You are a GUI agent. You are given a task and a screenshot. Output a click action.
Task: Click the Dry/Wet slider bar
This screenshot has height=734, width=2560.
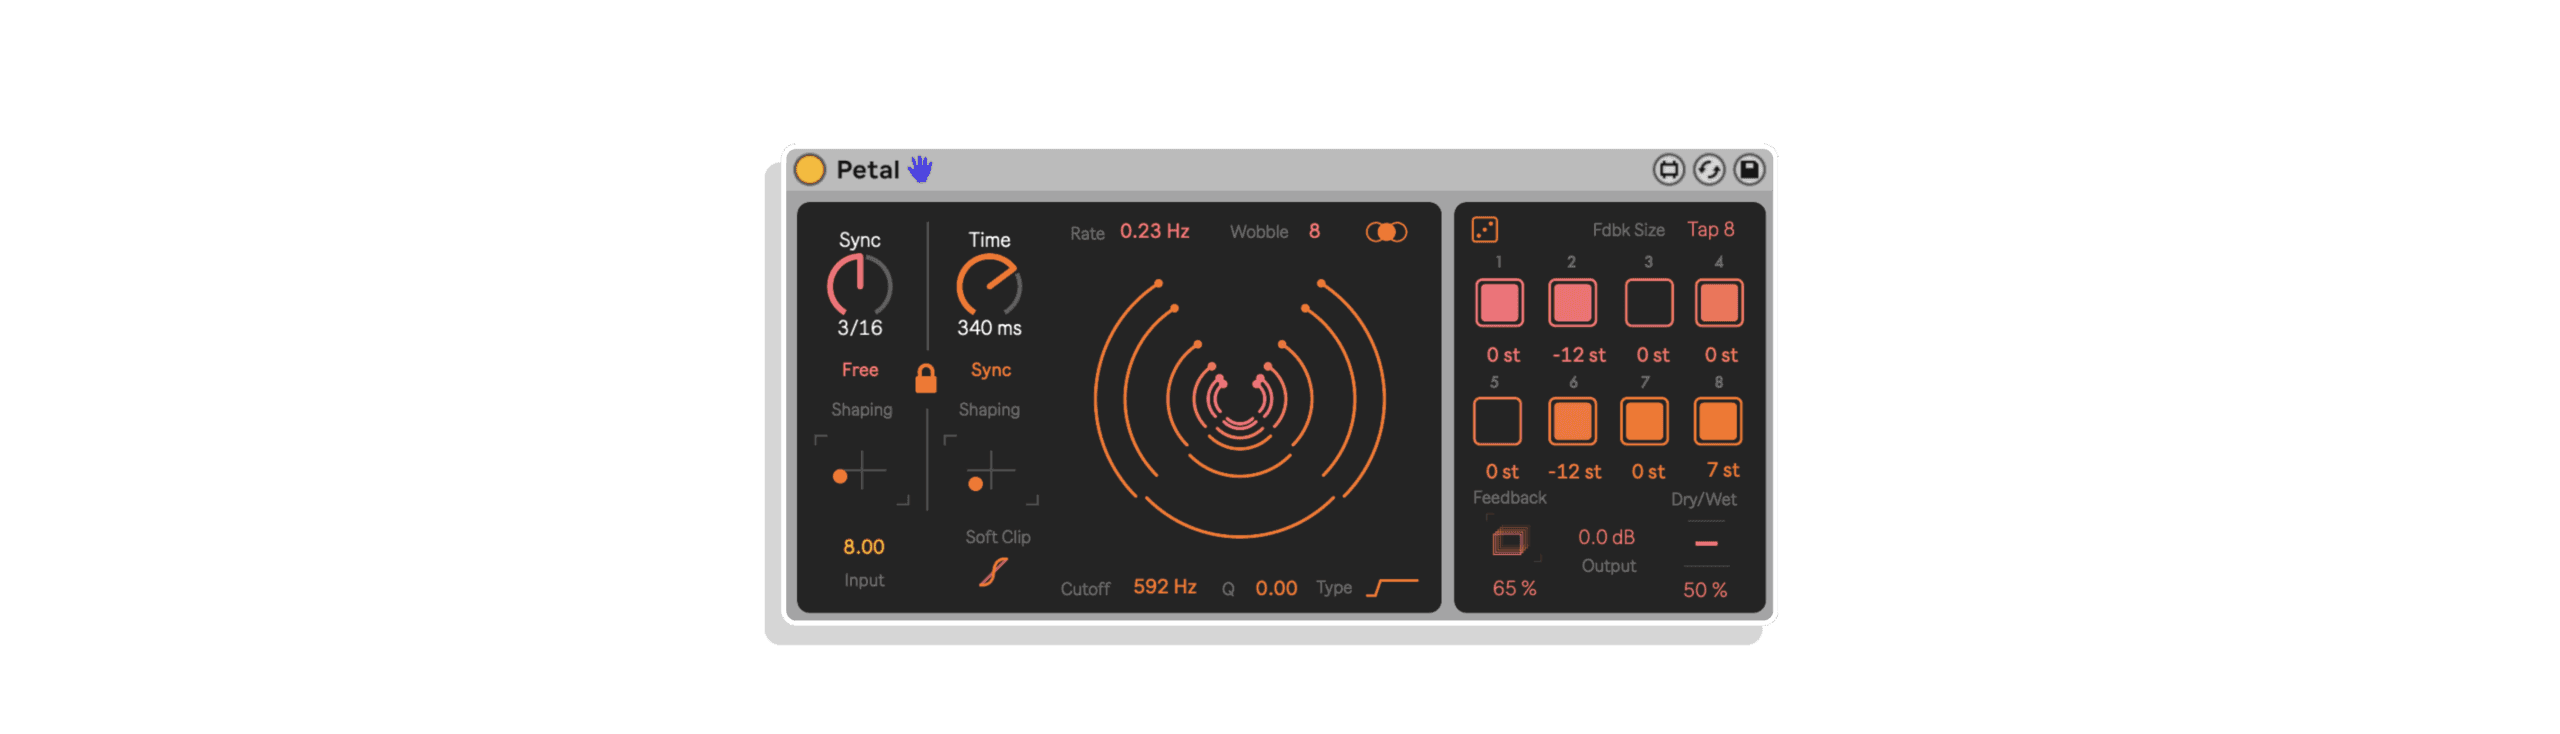coord(1706,543)
